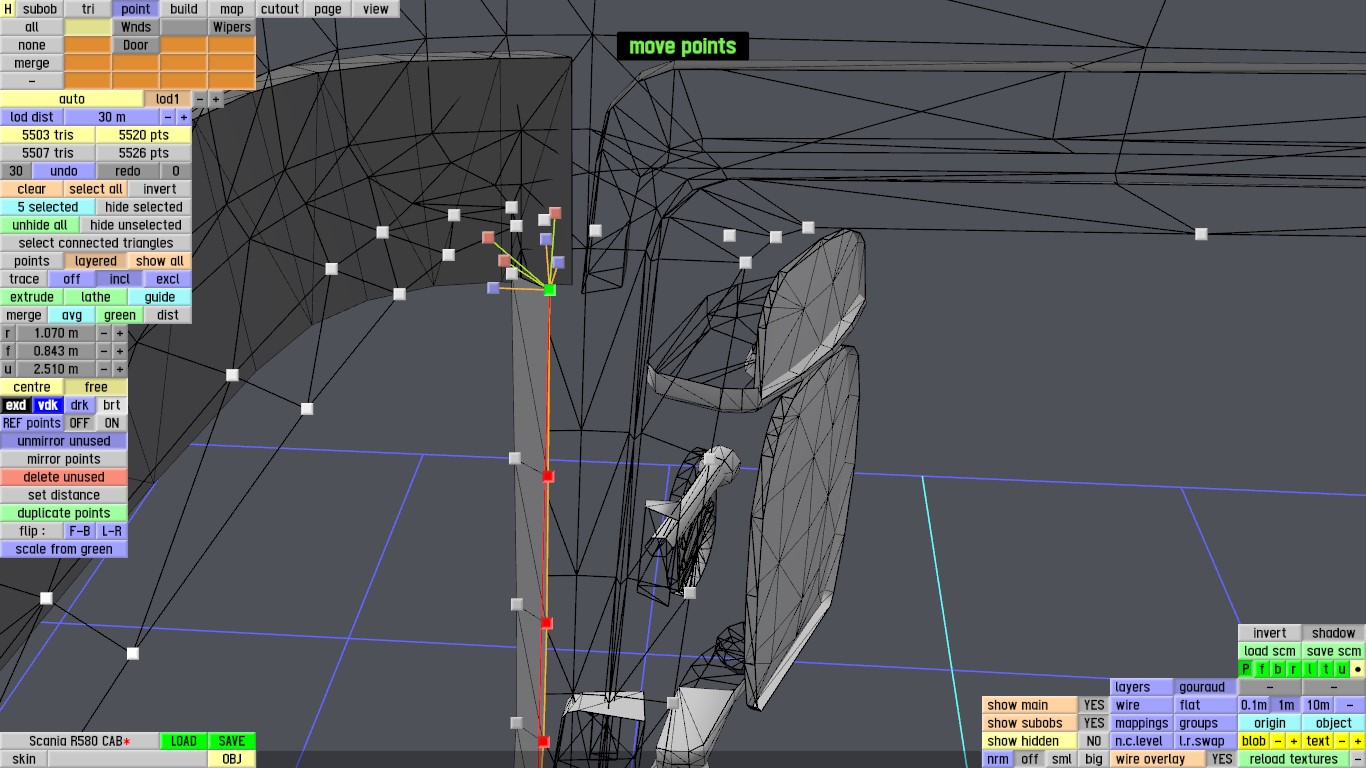Click the redo button
This screenshot has width=1366, height=768.
[x=128, y=171]
